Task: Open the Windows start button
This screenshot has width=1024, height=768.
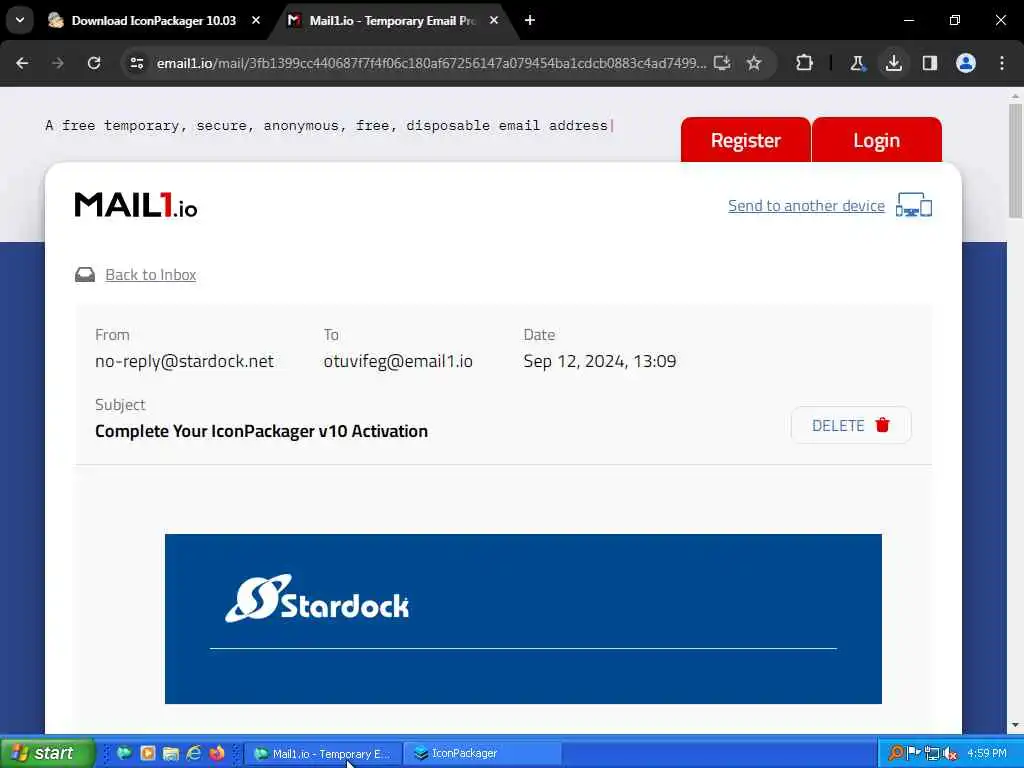Action: click(47, 753)
